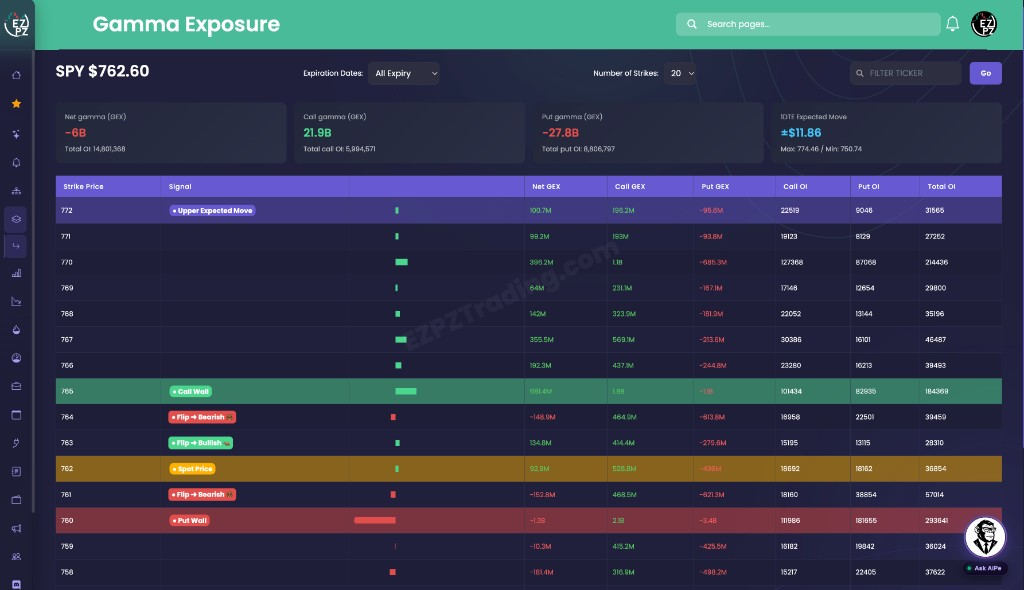Viewport: 1024px width, 590px height.
Task: Select strike price 759 in the table
Action: 67,546
